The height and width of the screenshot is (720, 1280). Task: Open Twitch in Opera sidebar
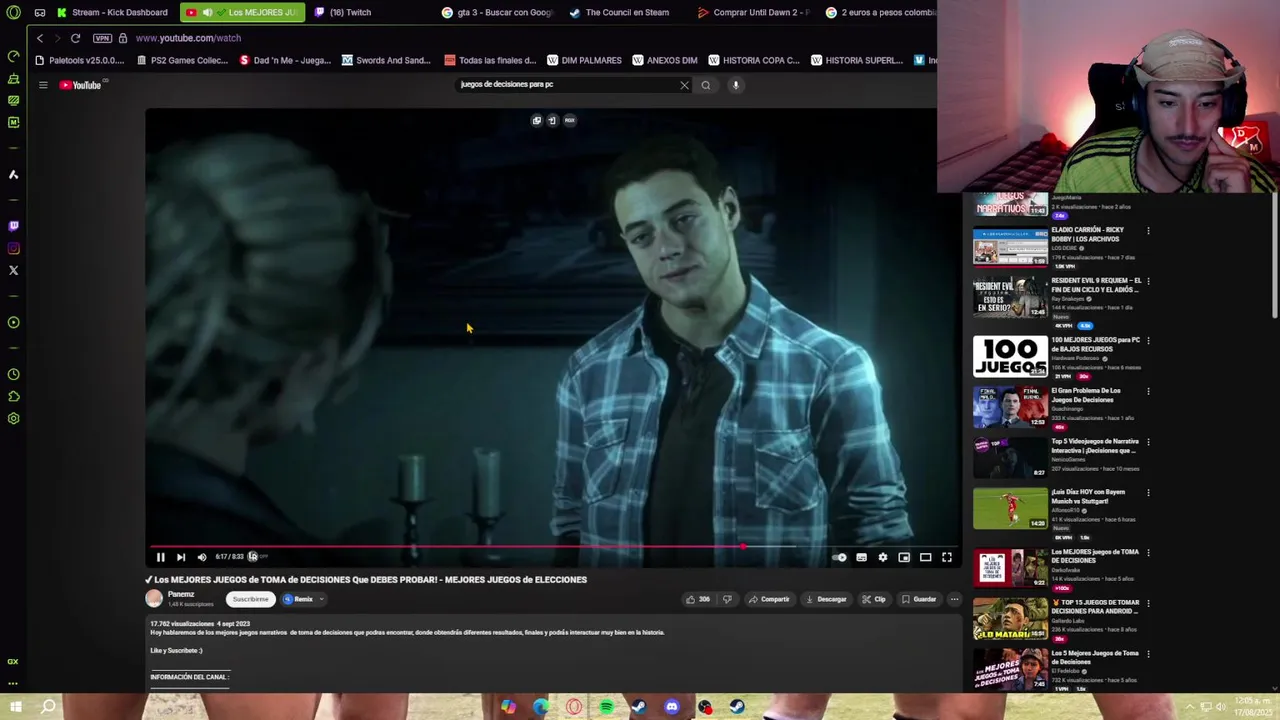[x=13, y=226]
